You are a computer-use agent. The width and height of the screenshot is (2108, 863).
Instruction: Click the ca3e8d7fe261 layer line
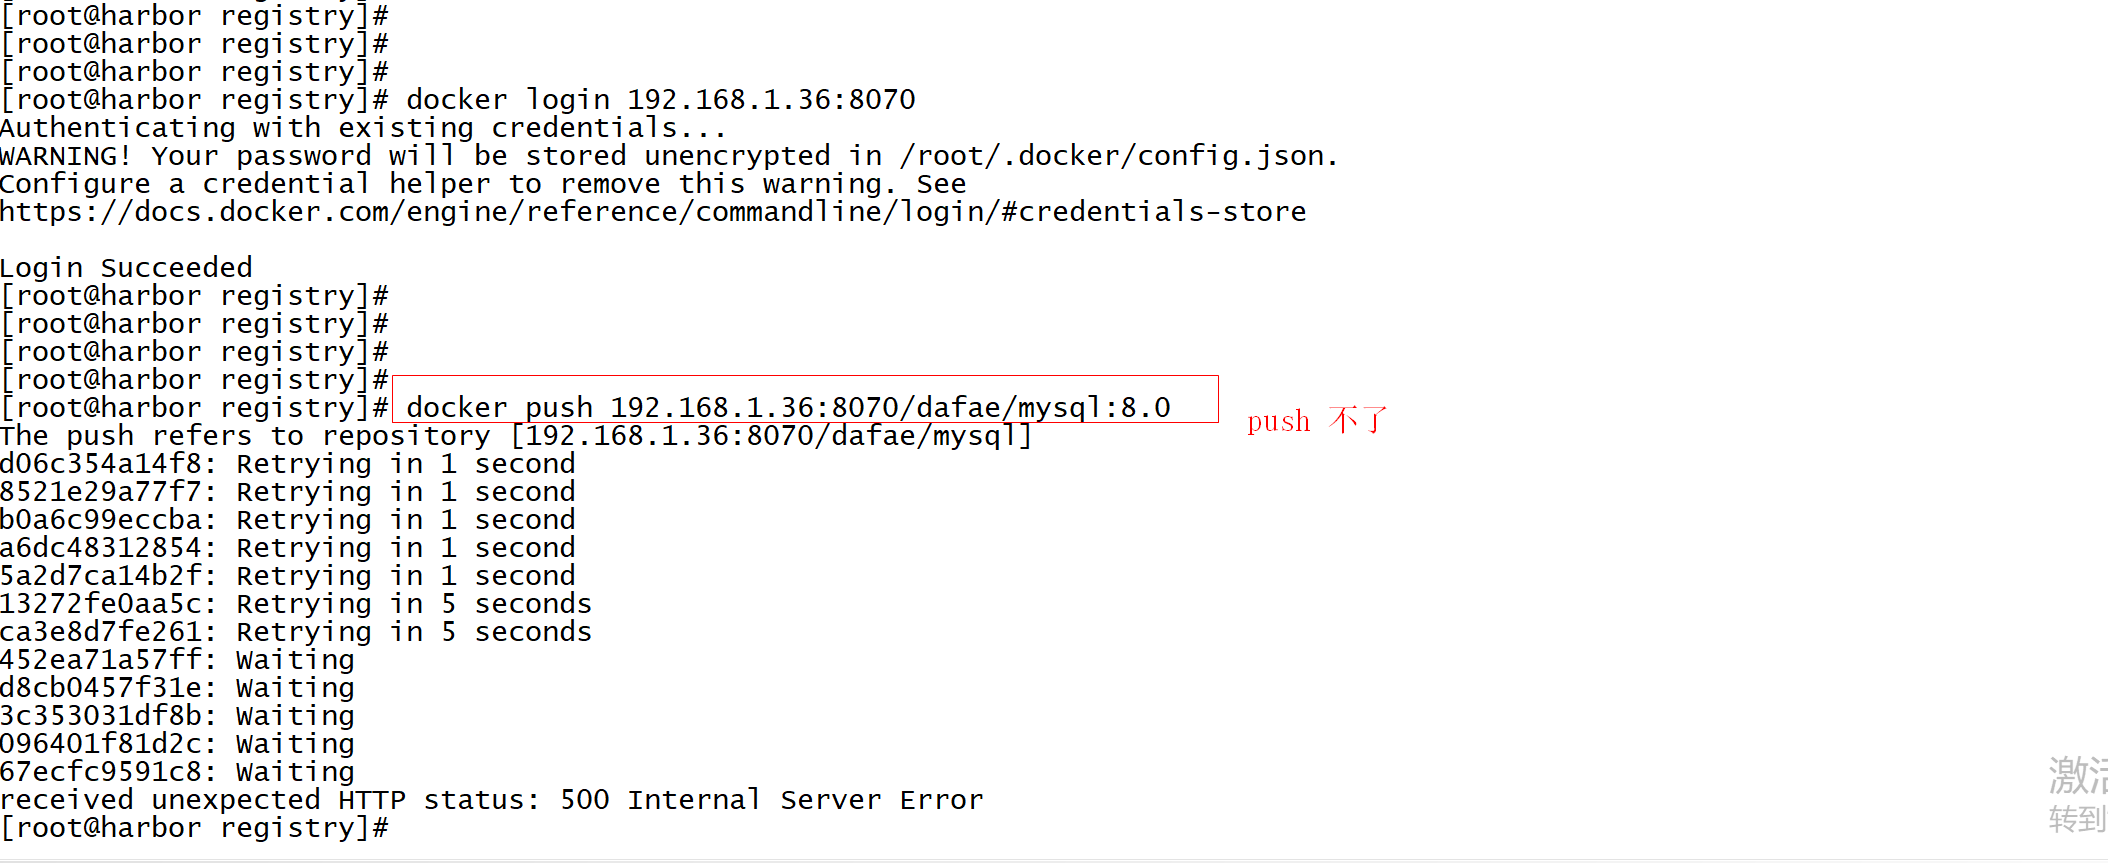coord(295,632)
